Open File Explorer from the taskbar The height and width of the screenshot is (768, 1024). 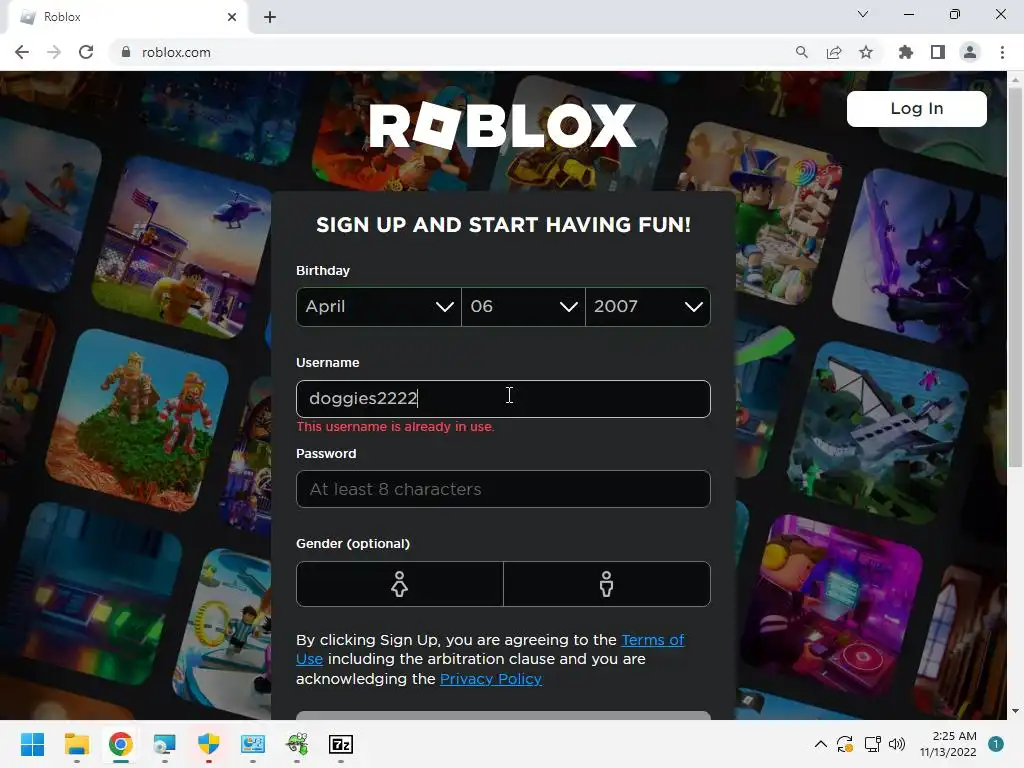[76, 744]
